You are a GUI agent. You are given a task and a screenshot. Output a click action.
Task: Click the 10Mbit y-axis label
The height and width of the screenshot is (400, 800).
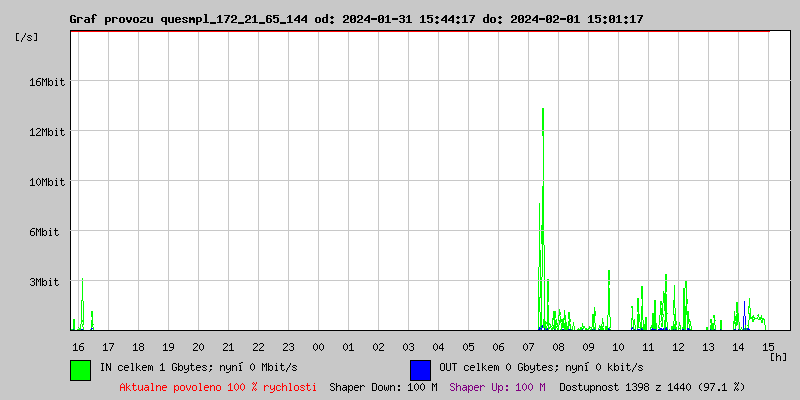click(x=46, y=182)
